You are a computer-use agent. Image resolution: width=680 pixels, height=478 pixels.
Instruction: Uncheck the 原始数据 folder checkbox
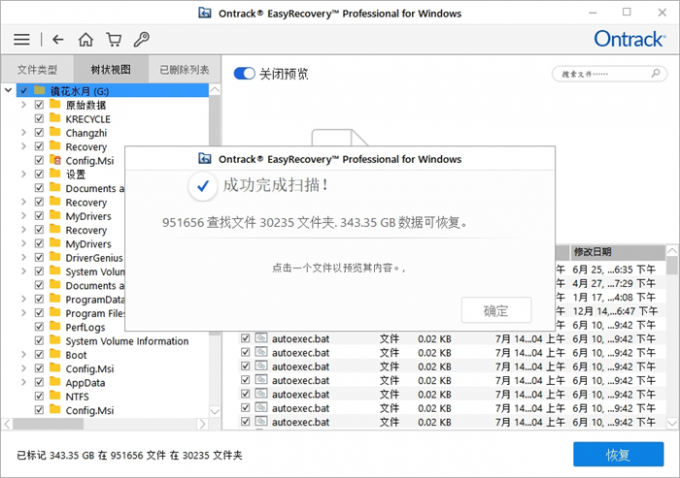(39, 105)
